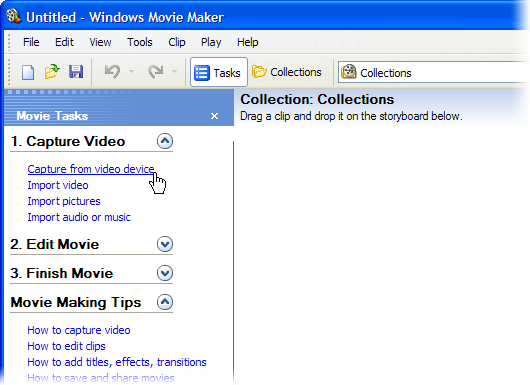Open the Collections combo box
Viewport: 530px width, 385px height.
[433, 73]
